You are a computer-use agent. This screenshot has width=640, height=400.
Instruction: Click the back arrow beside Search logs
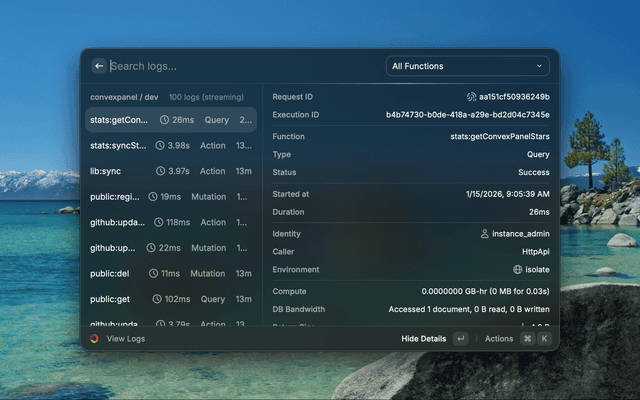tap(99, 66)
